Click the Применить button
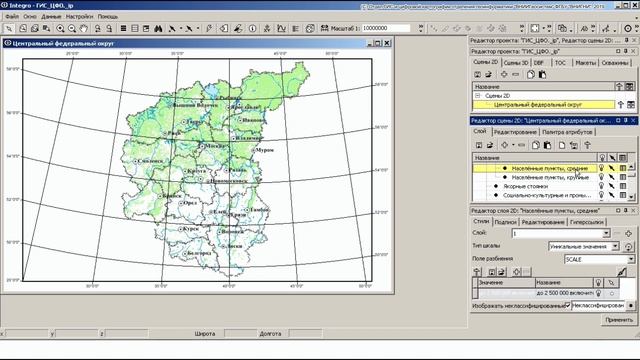 click(619, 320)
